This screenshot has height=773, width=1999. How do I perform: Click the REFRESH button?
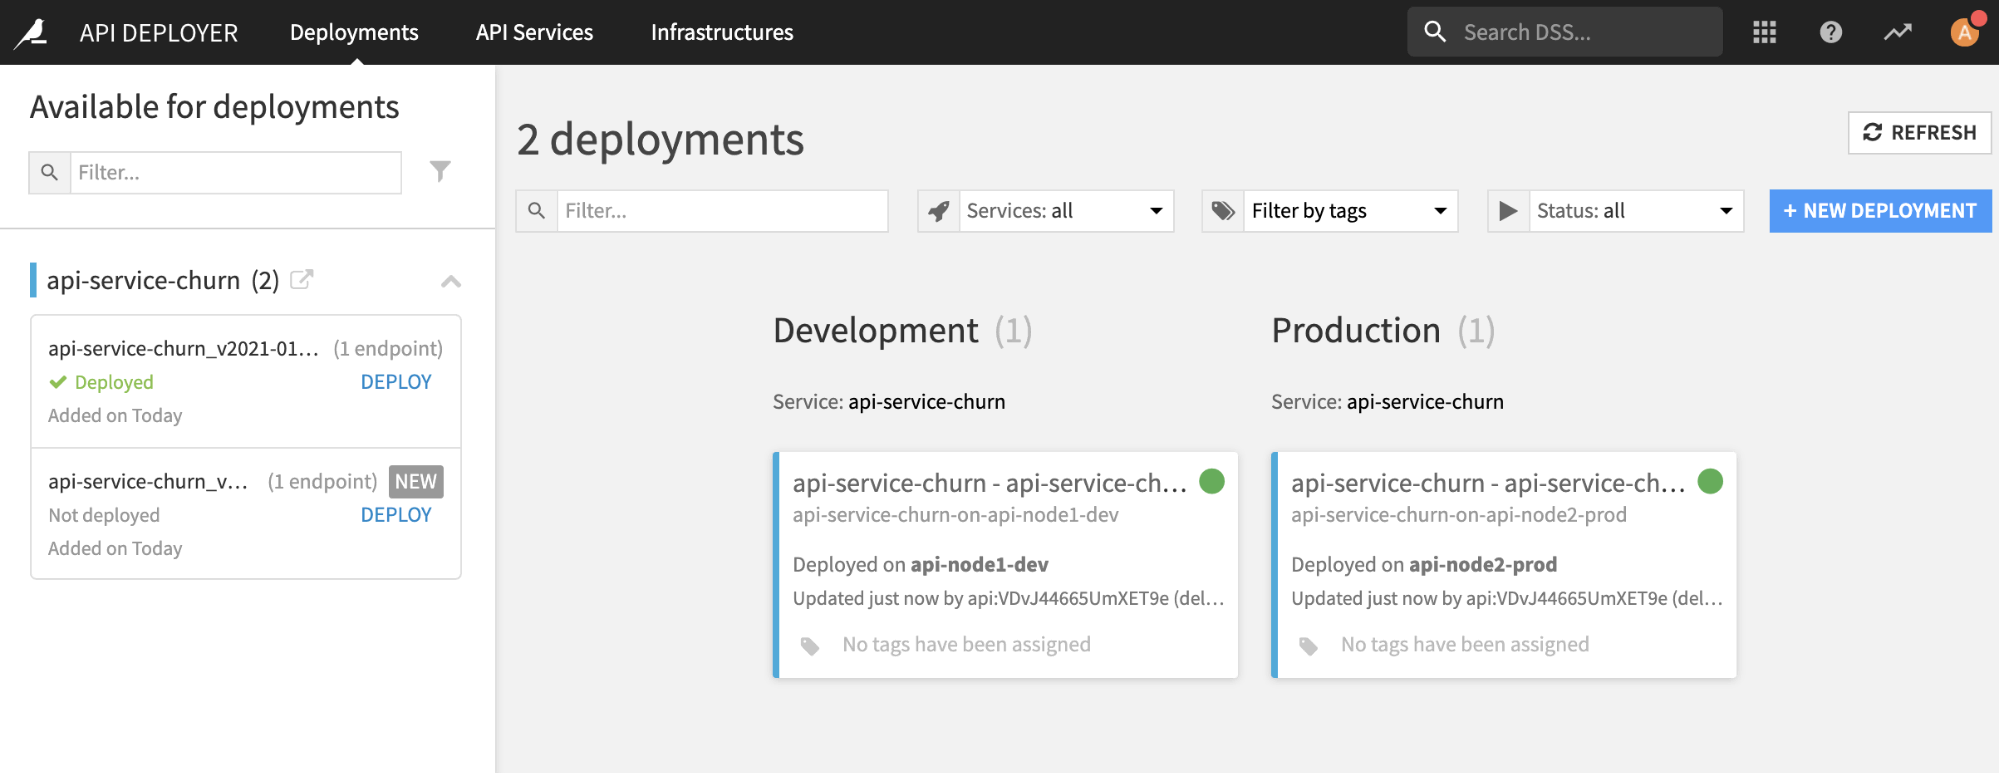pyautogui.click(x=1919, y=133)
